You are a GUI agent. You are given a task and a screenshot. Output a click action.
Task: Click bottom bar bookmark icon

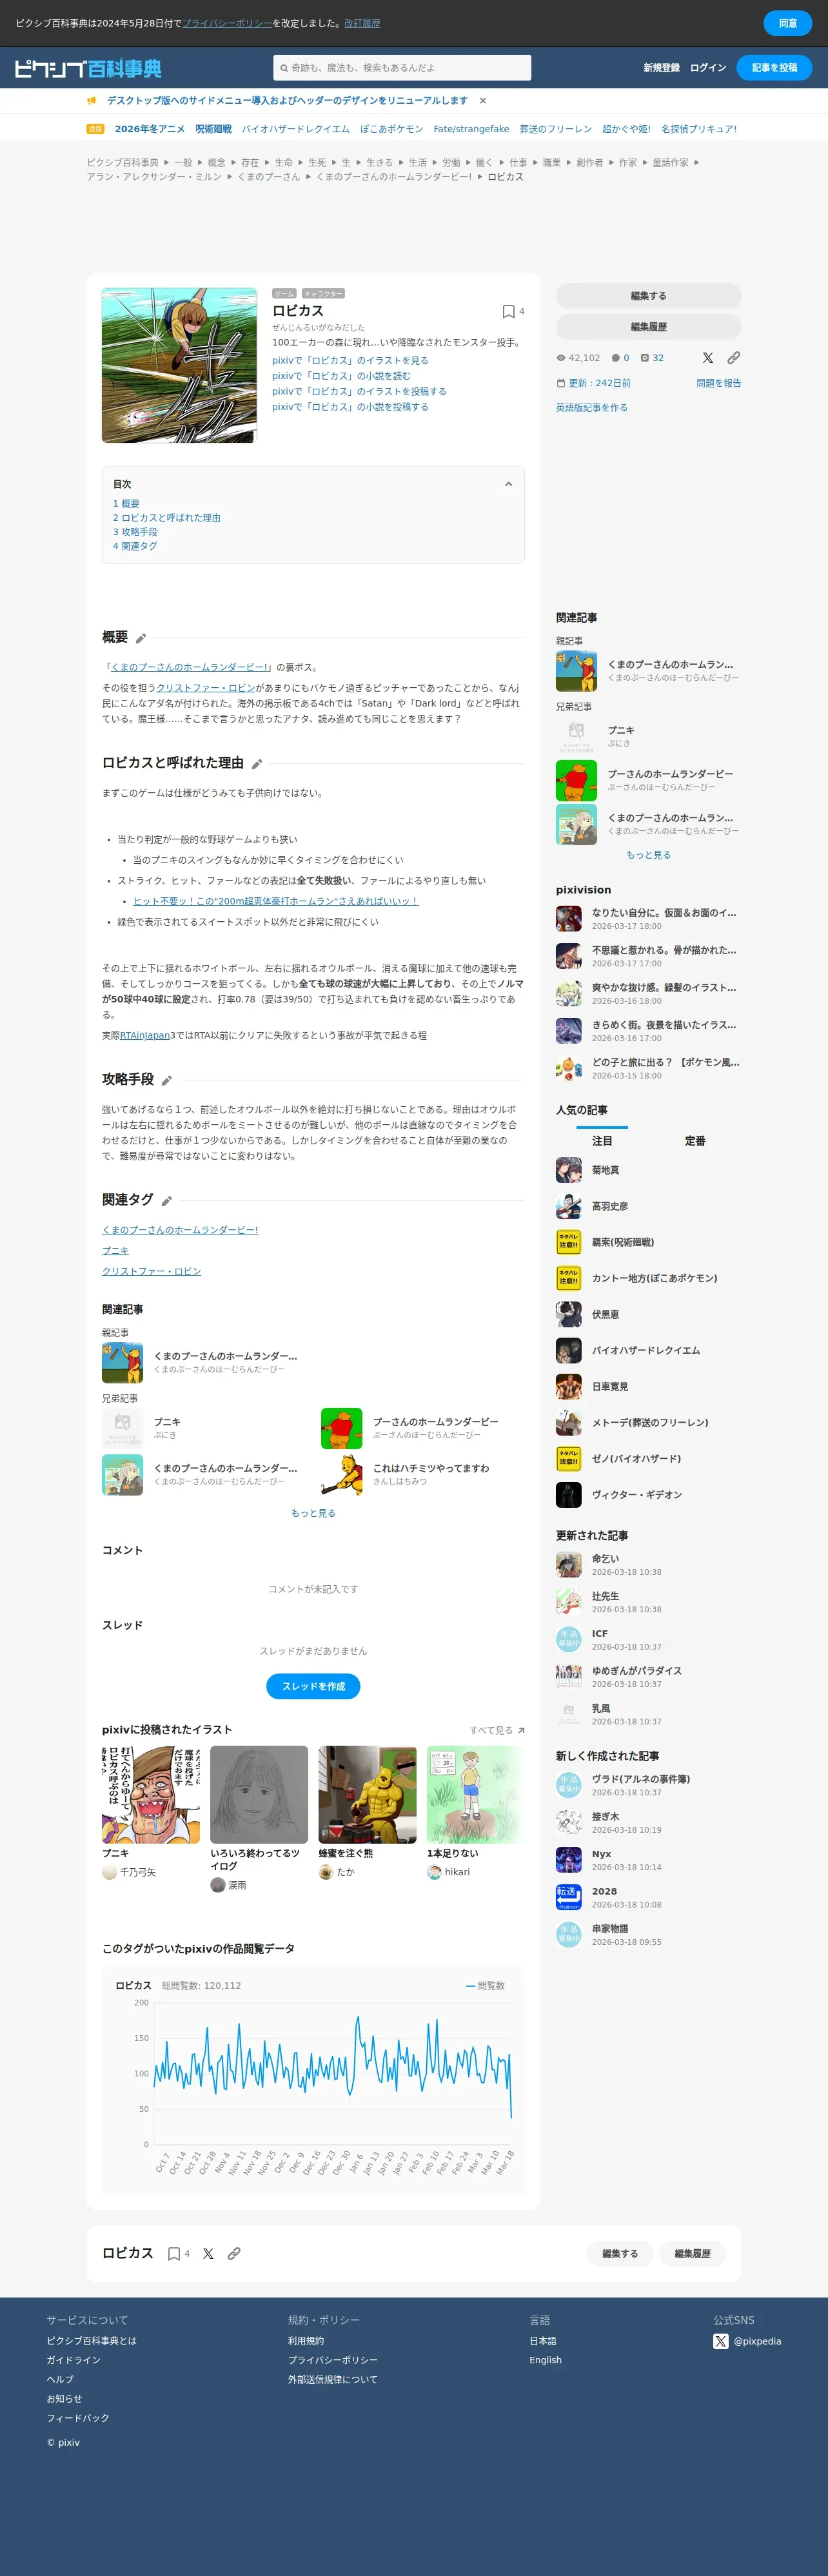174,2253
